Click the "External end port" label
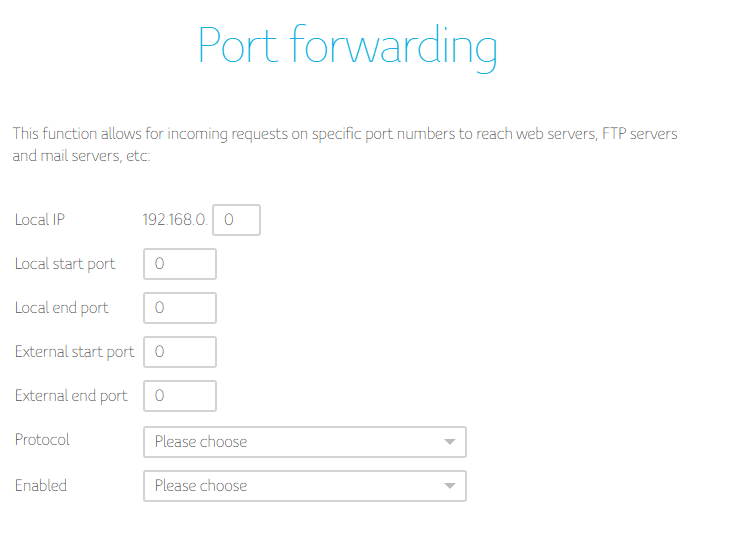737x540 pixels. point(71,396)
